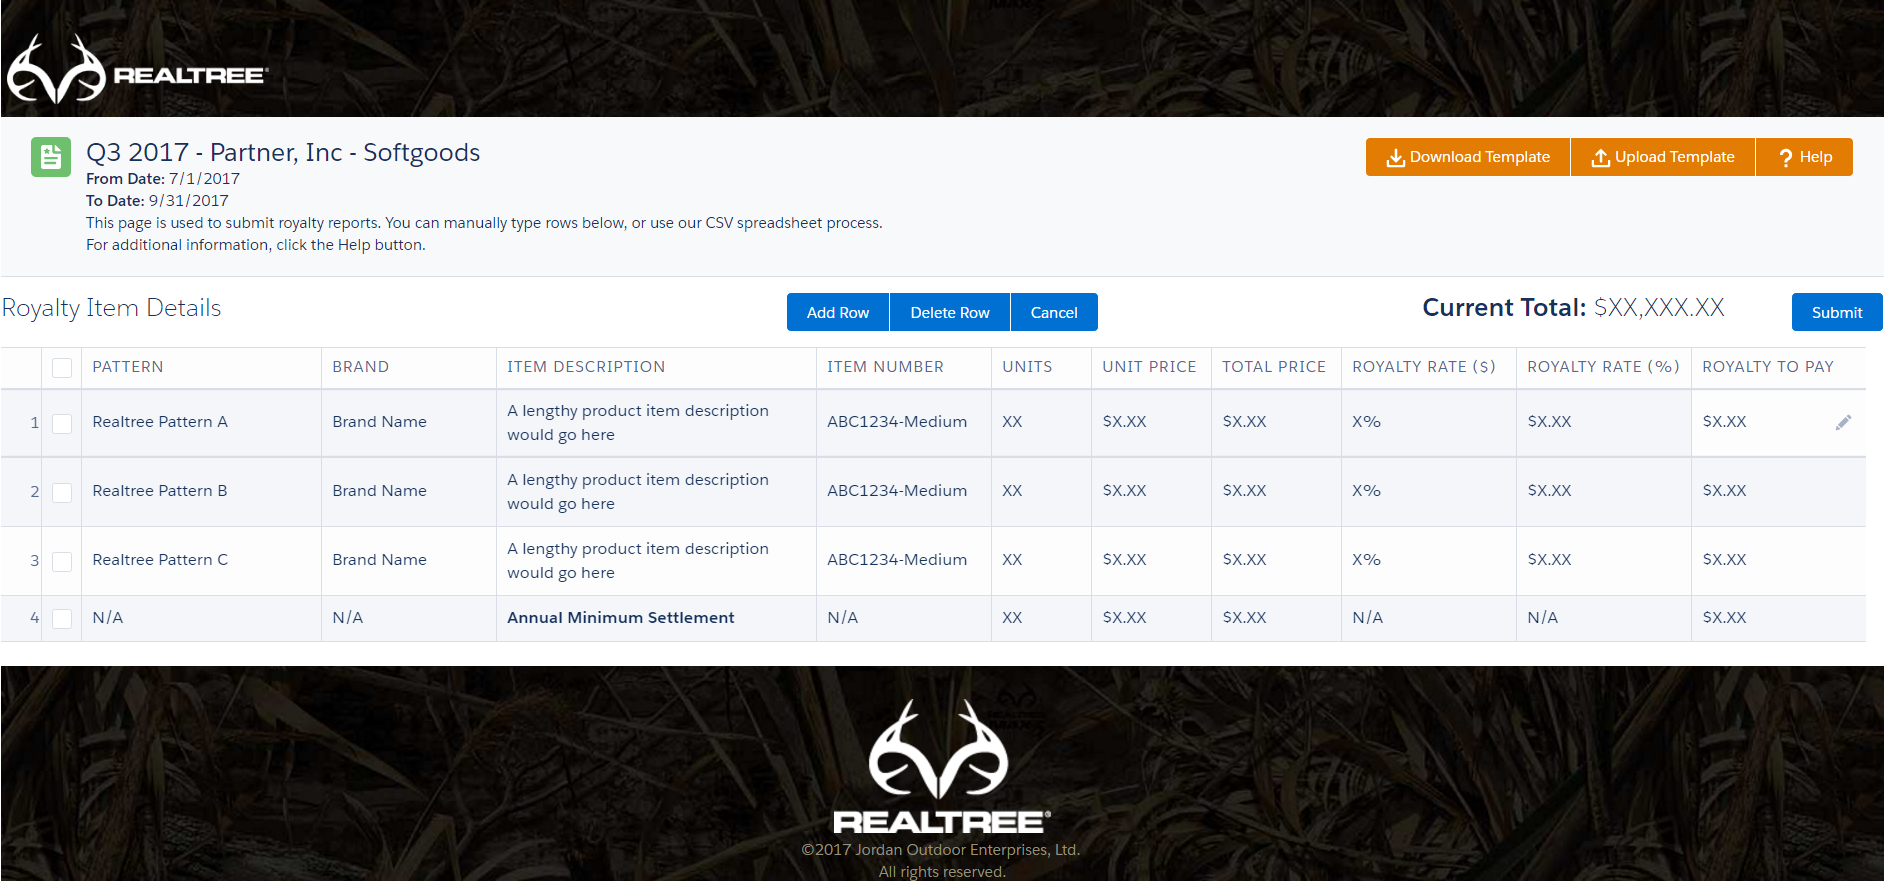Check the box for Realtree Pattern B row
This screenshot has width=1886, height=881.
point(62,492)
